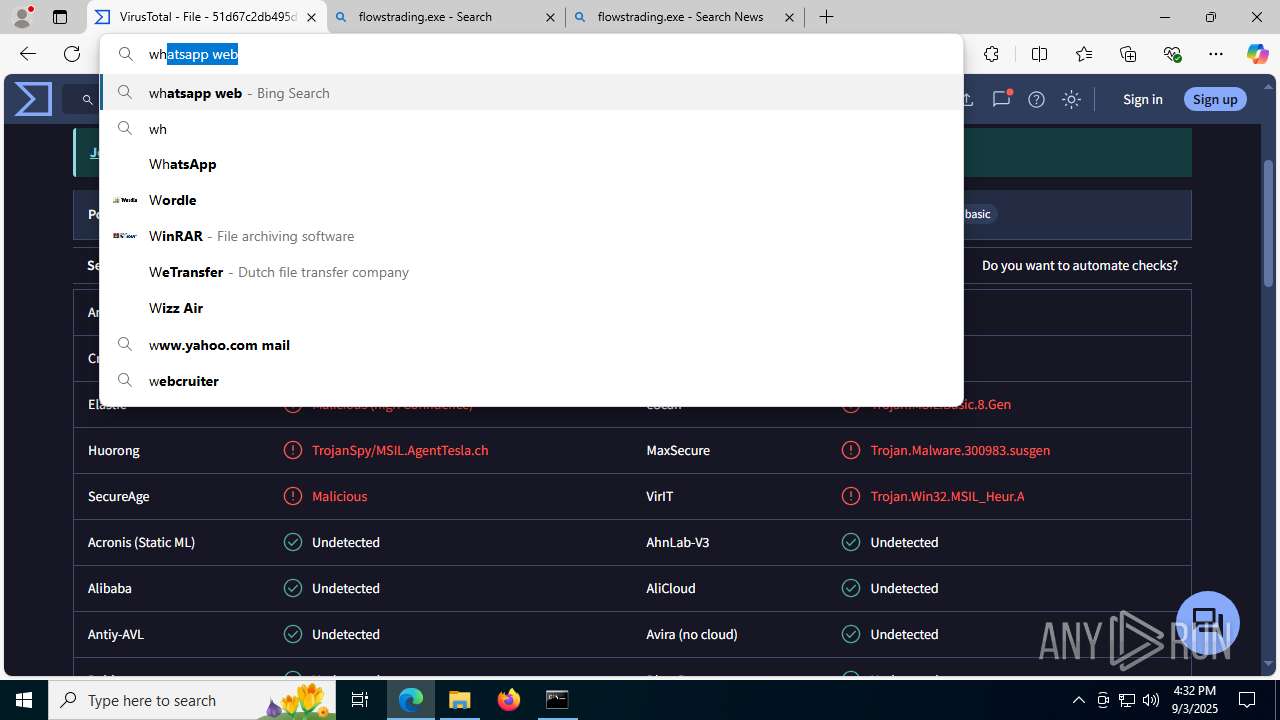This screenshot has height=720, width=1280.
Task: Choose WinRAR file archiving software suggestion
Action: [531, 236]
